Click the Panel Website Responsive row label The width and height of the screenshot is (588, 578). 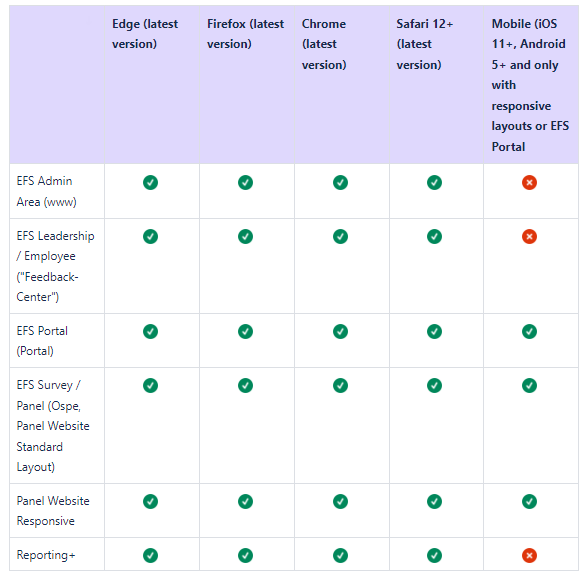(53, 511)
